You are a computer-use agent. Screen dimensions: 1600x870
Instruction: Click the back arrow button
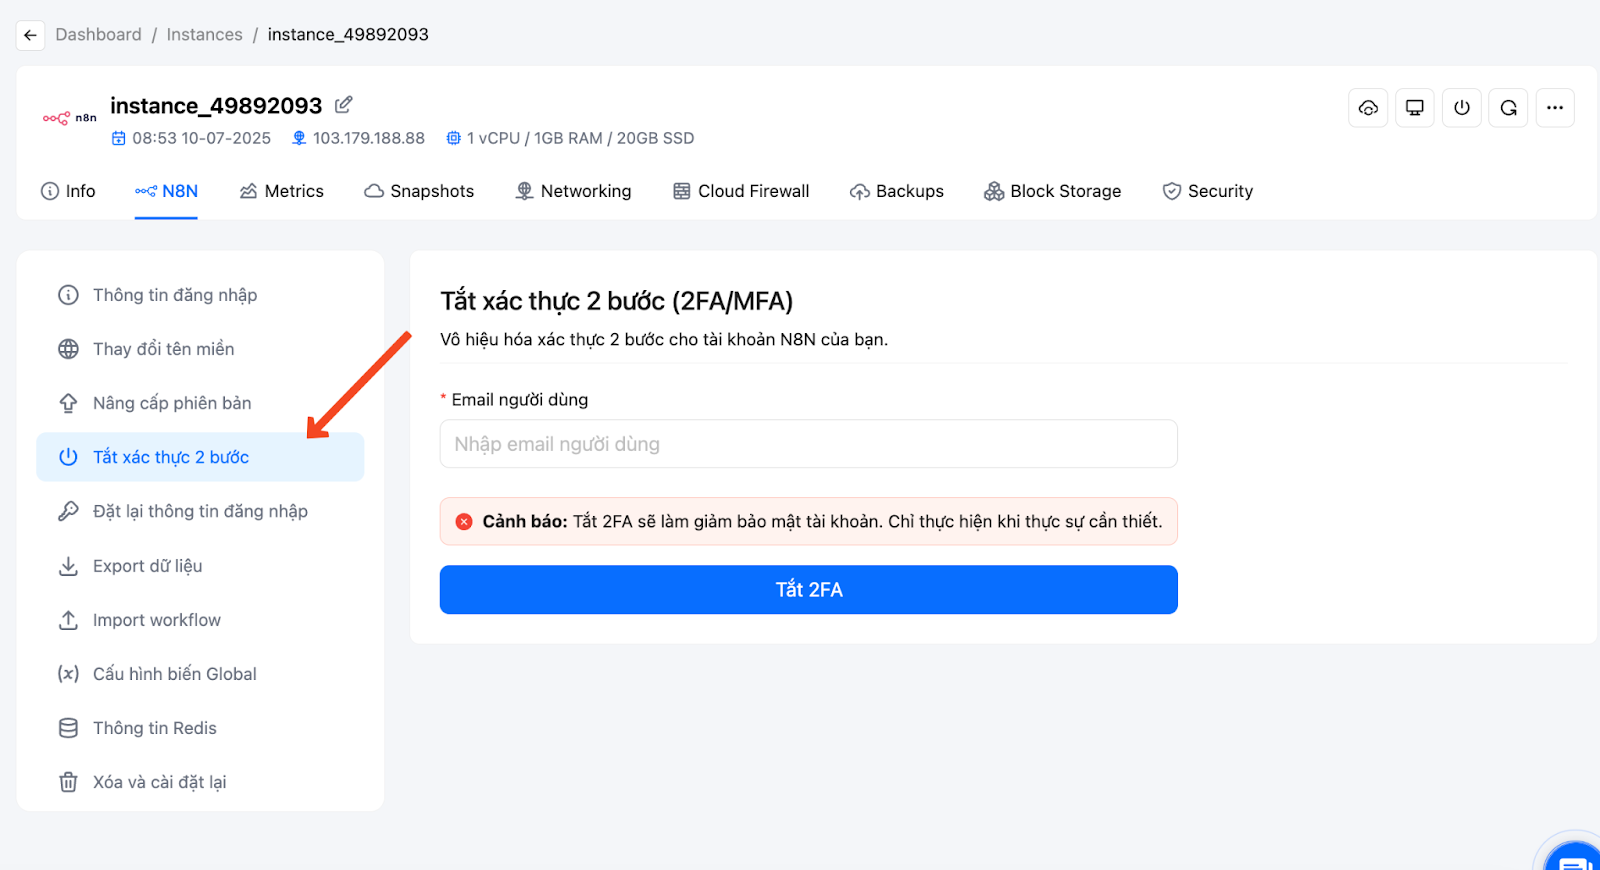pyautogui.click(x=30, y=35)
